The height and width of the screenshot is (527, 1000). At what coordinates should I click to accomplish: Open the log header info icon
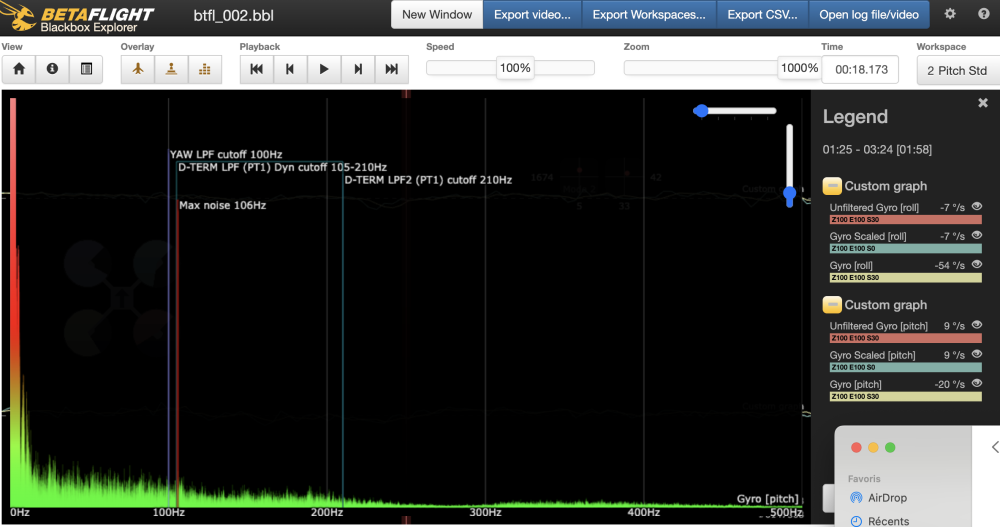coord(53,69)
